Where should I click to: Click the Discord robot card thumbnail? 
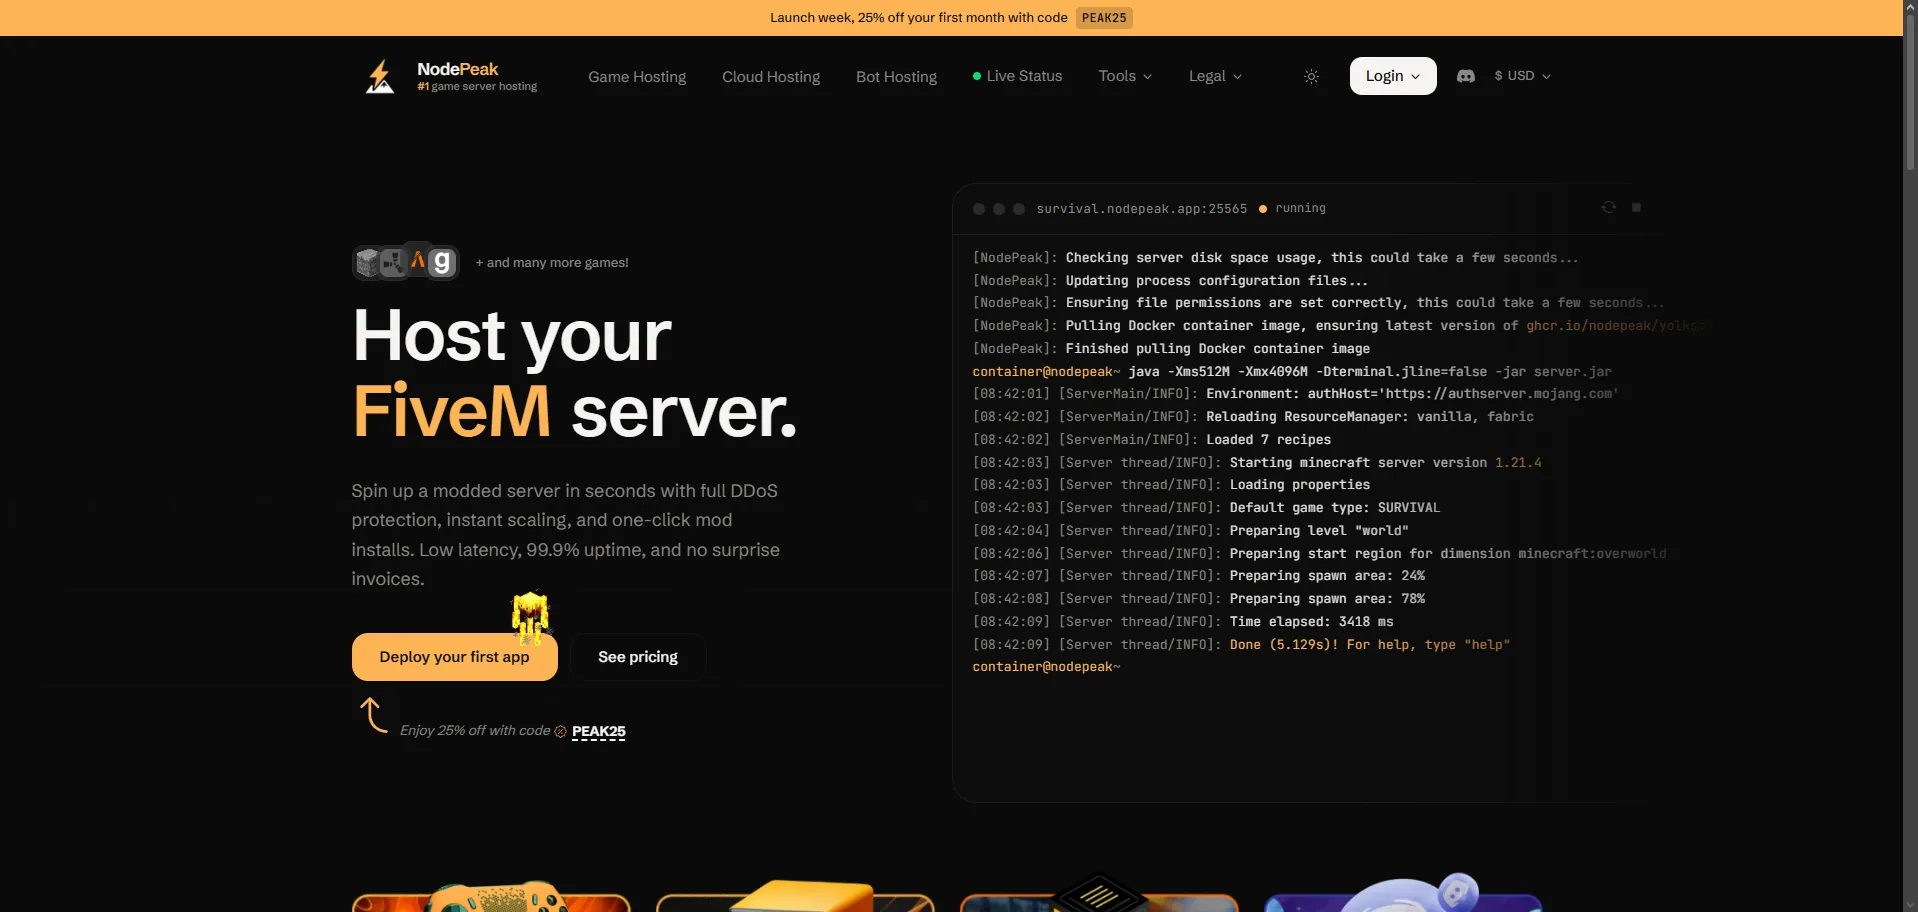point(1403,893)
